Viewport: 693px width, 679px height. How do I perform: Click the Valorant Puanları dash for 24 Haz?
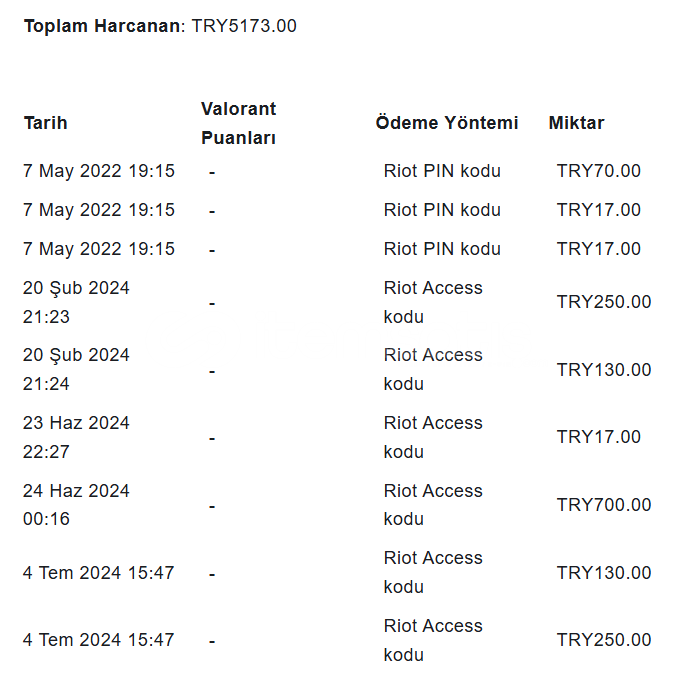click(x=212, y=507)
